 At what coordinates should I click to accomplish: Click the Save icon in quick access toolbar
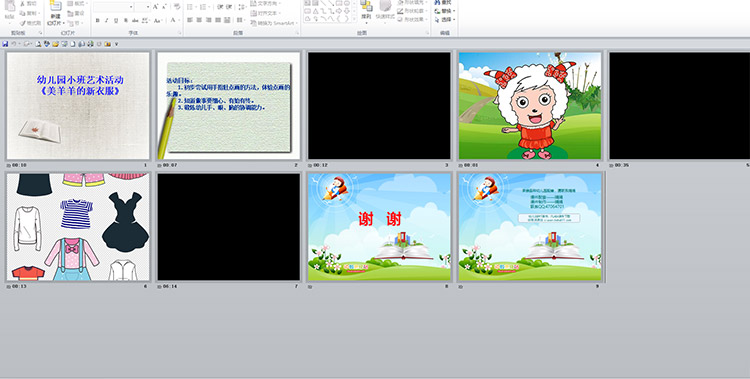point(5,44)
